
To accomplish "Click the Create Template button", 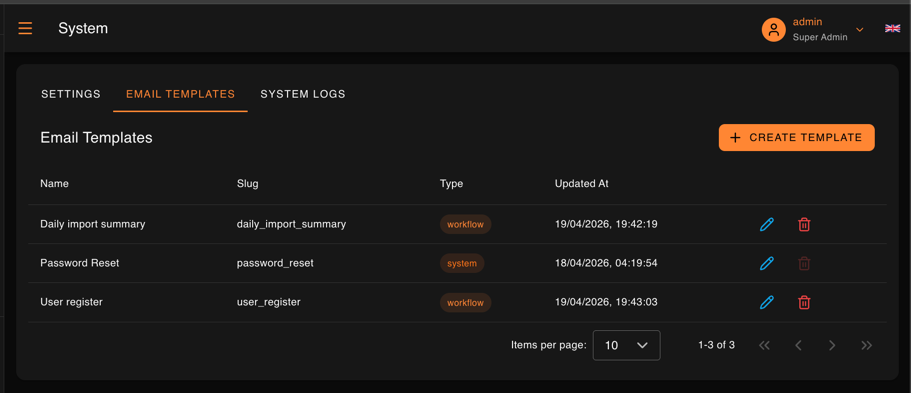I will pyautogui.click(x=797, y=138).
